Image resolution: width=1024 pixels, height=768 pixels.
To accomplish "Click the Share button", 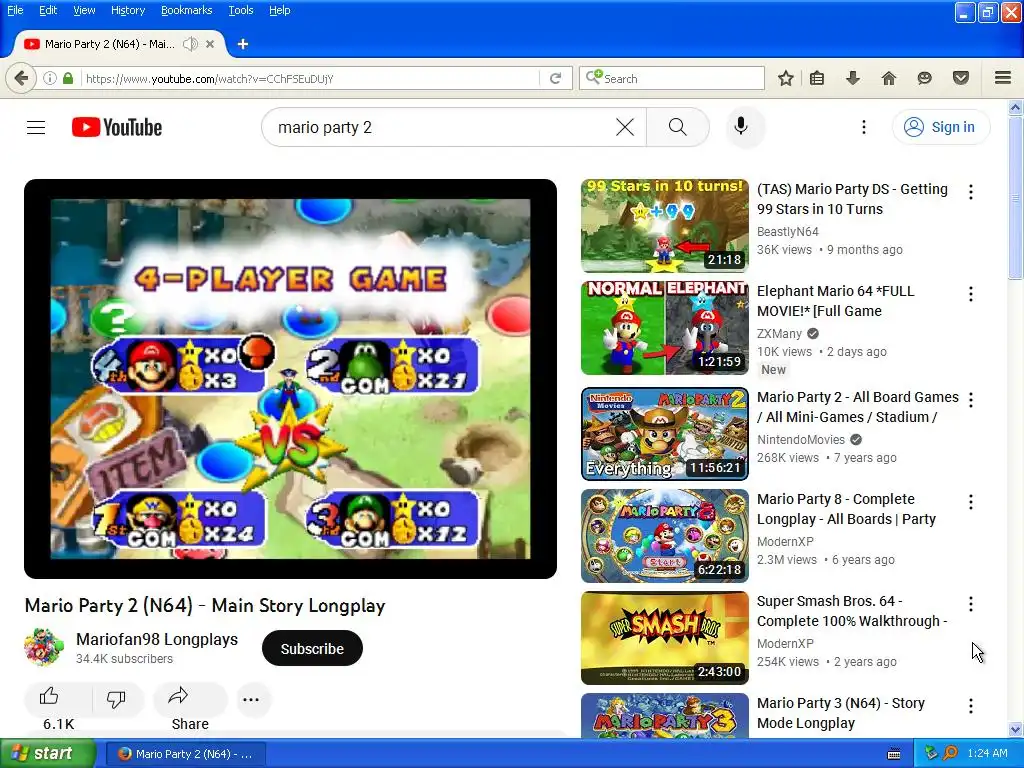I will click(x=190, y=699).
